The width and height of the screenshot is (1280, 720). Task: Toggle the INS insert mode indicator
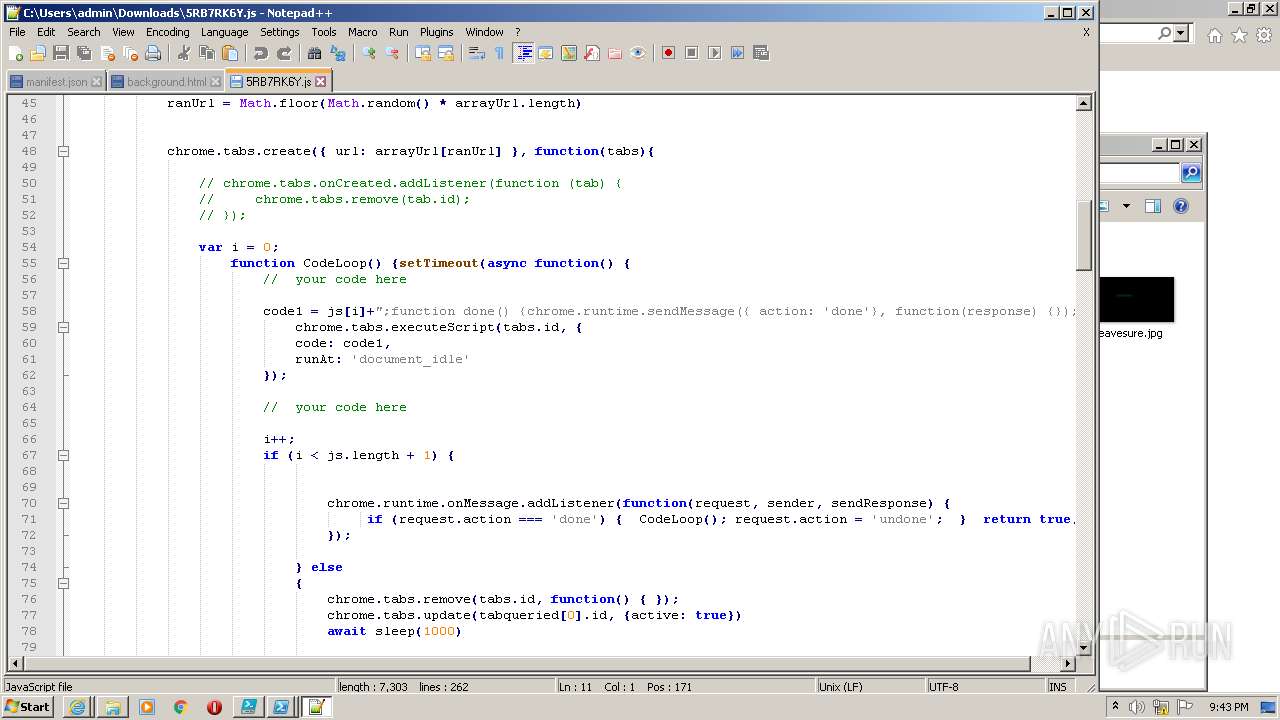pos(1057,687)
